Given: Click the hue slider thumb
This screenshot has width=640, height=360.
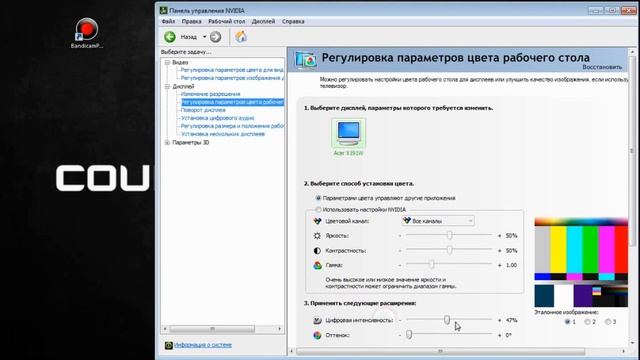Looking at the screenshot, I should pos(409,335).
